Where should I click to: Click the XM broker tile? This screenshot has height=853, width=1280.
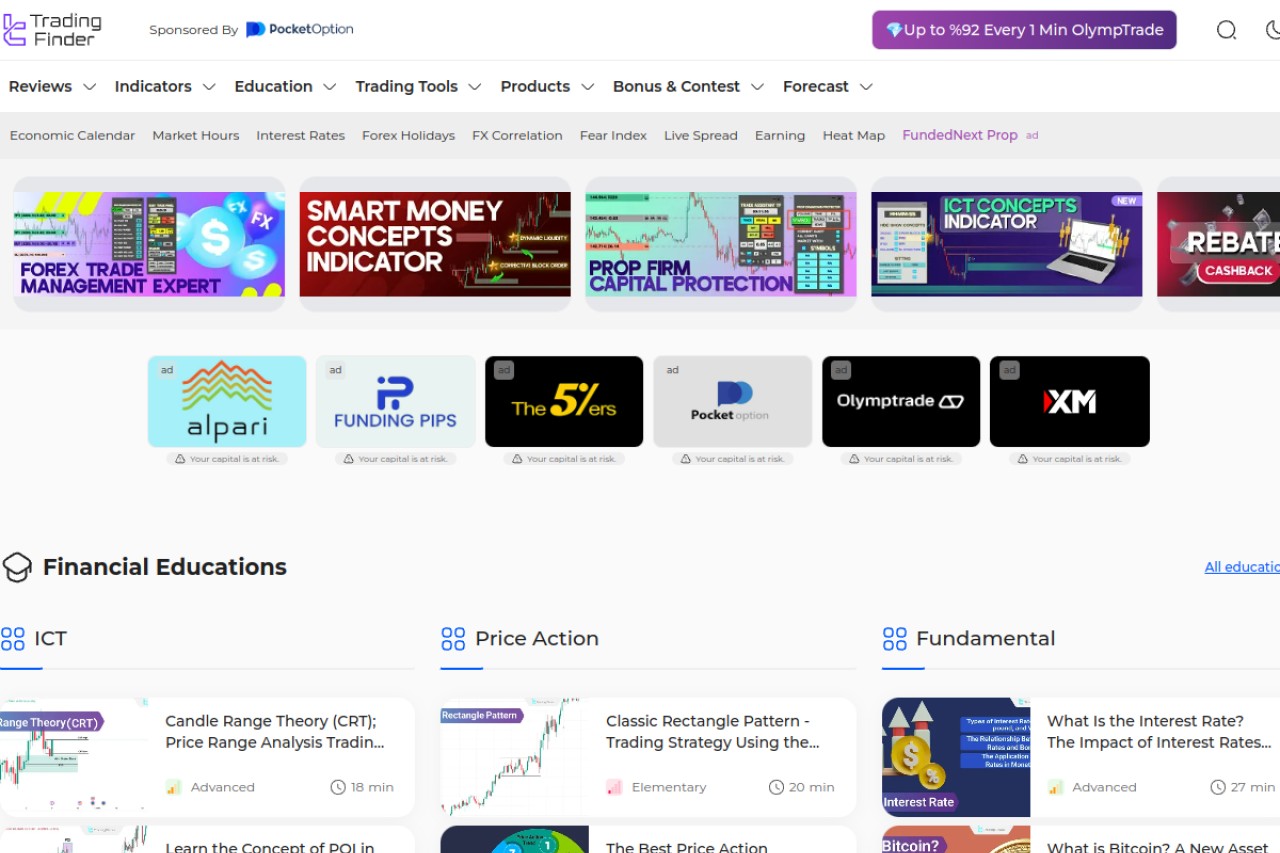[1070, 401]
